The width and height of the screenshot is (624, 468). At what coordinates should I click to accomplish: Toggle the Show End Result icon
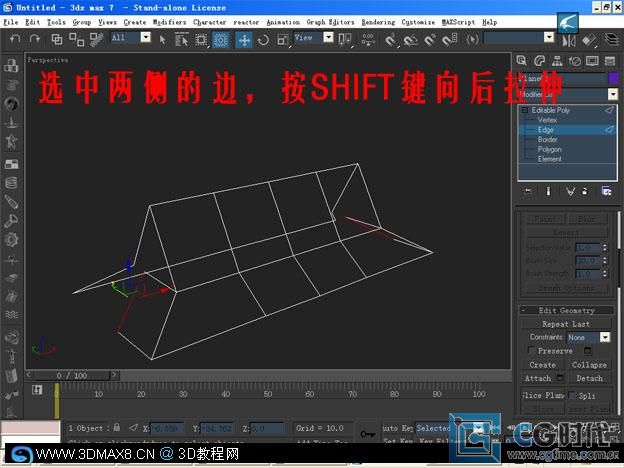(x=548, y=191)
